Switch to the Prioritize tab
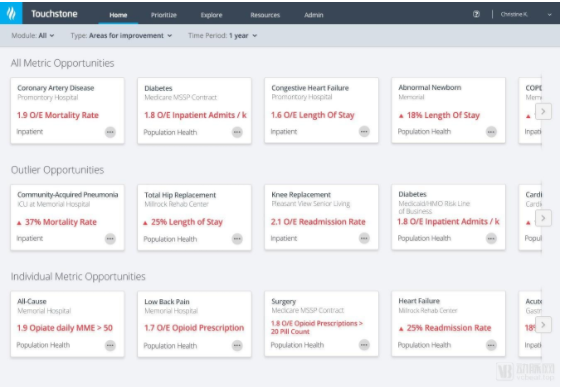The height and width of the screenshot is (387, 562). [x=164, y=15]
